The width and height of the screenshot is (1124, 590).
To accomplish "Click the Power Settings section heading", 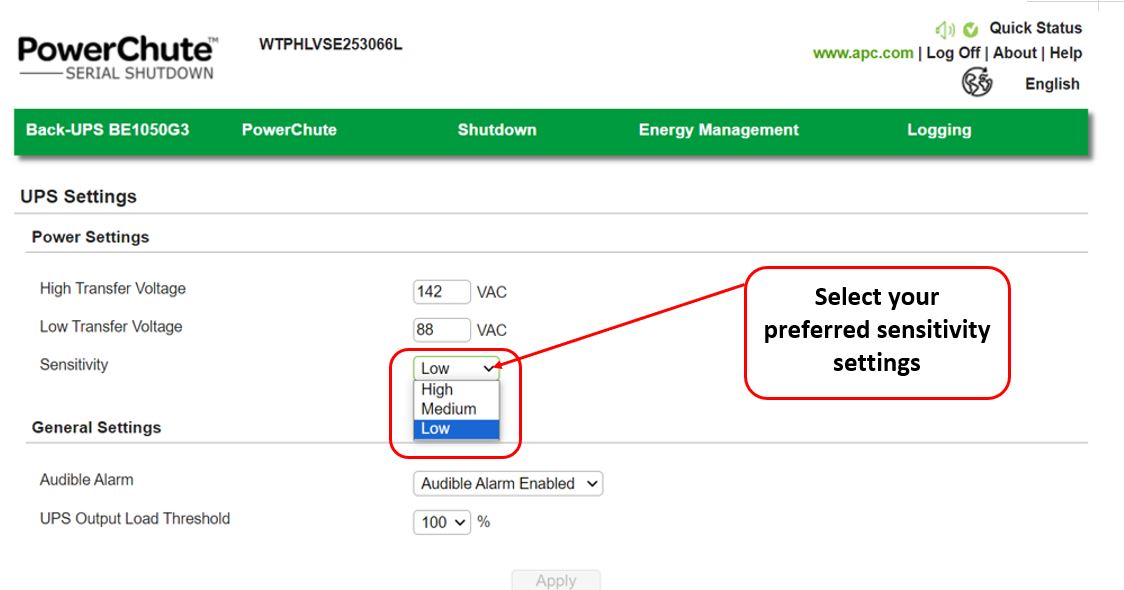I will point(90,237).
